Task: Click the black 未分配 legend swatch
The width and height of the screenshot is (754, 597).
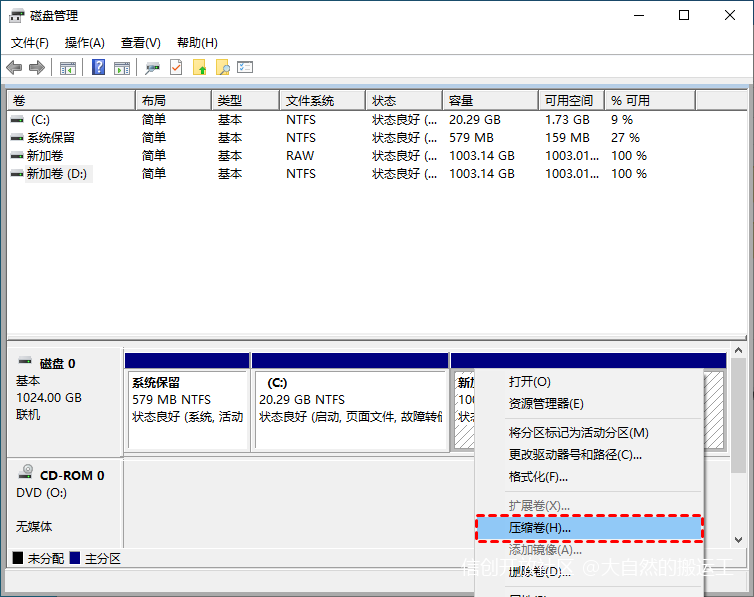Action: pos(18,558)
